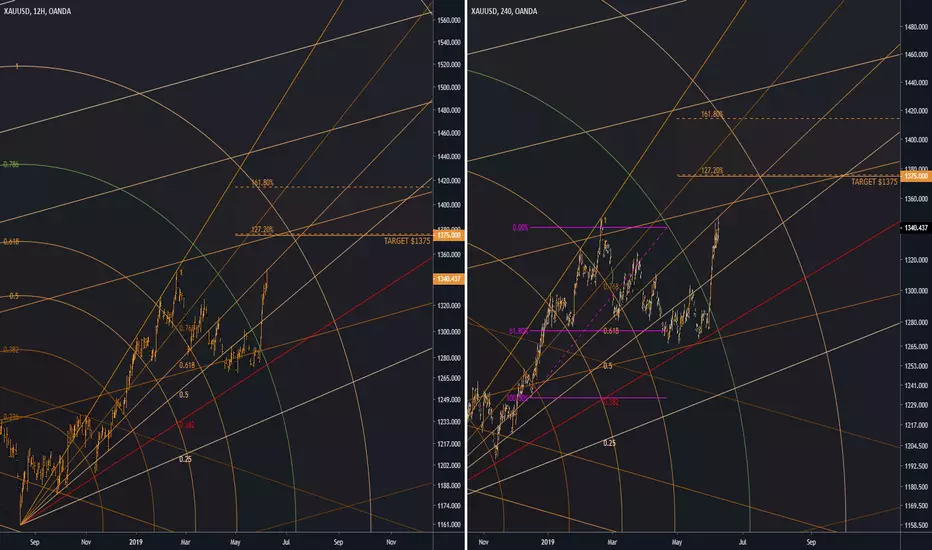The height and width of the screenshot is (550, 932).
Task: Click the 1161.000 price level on 12H axis
Action: (x=449, y=525)
